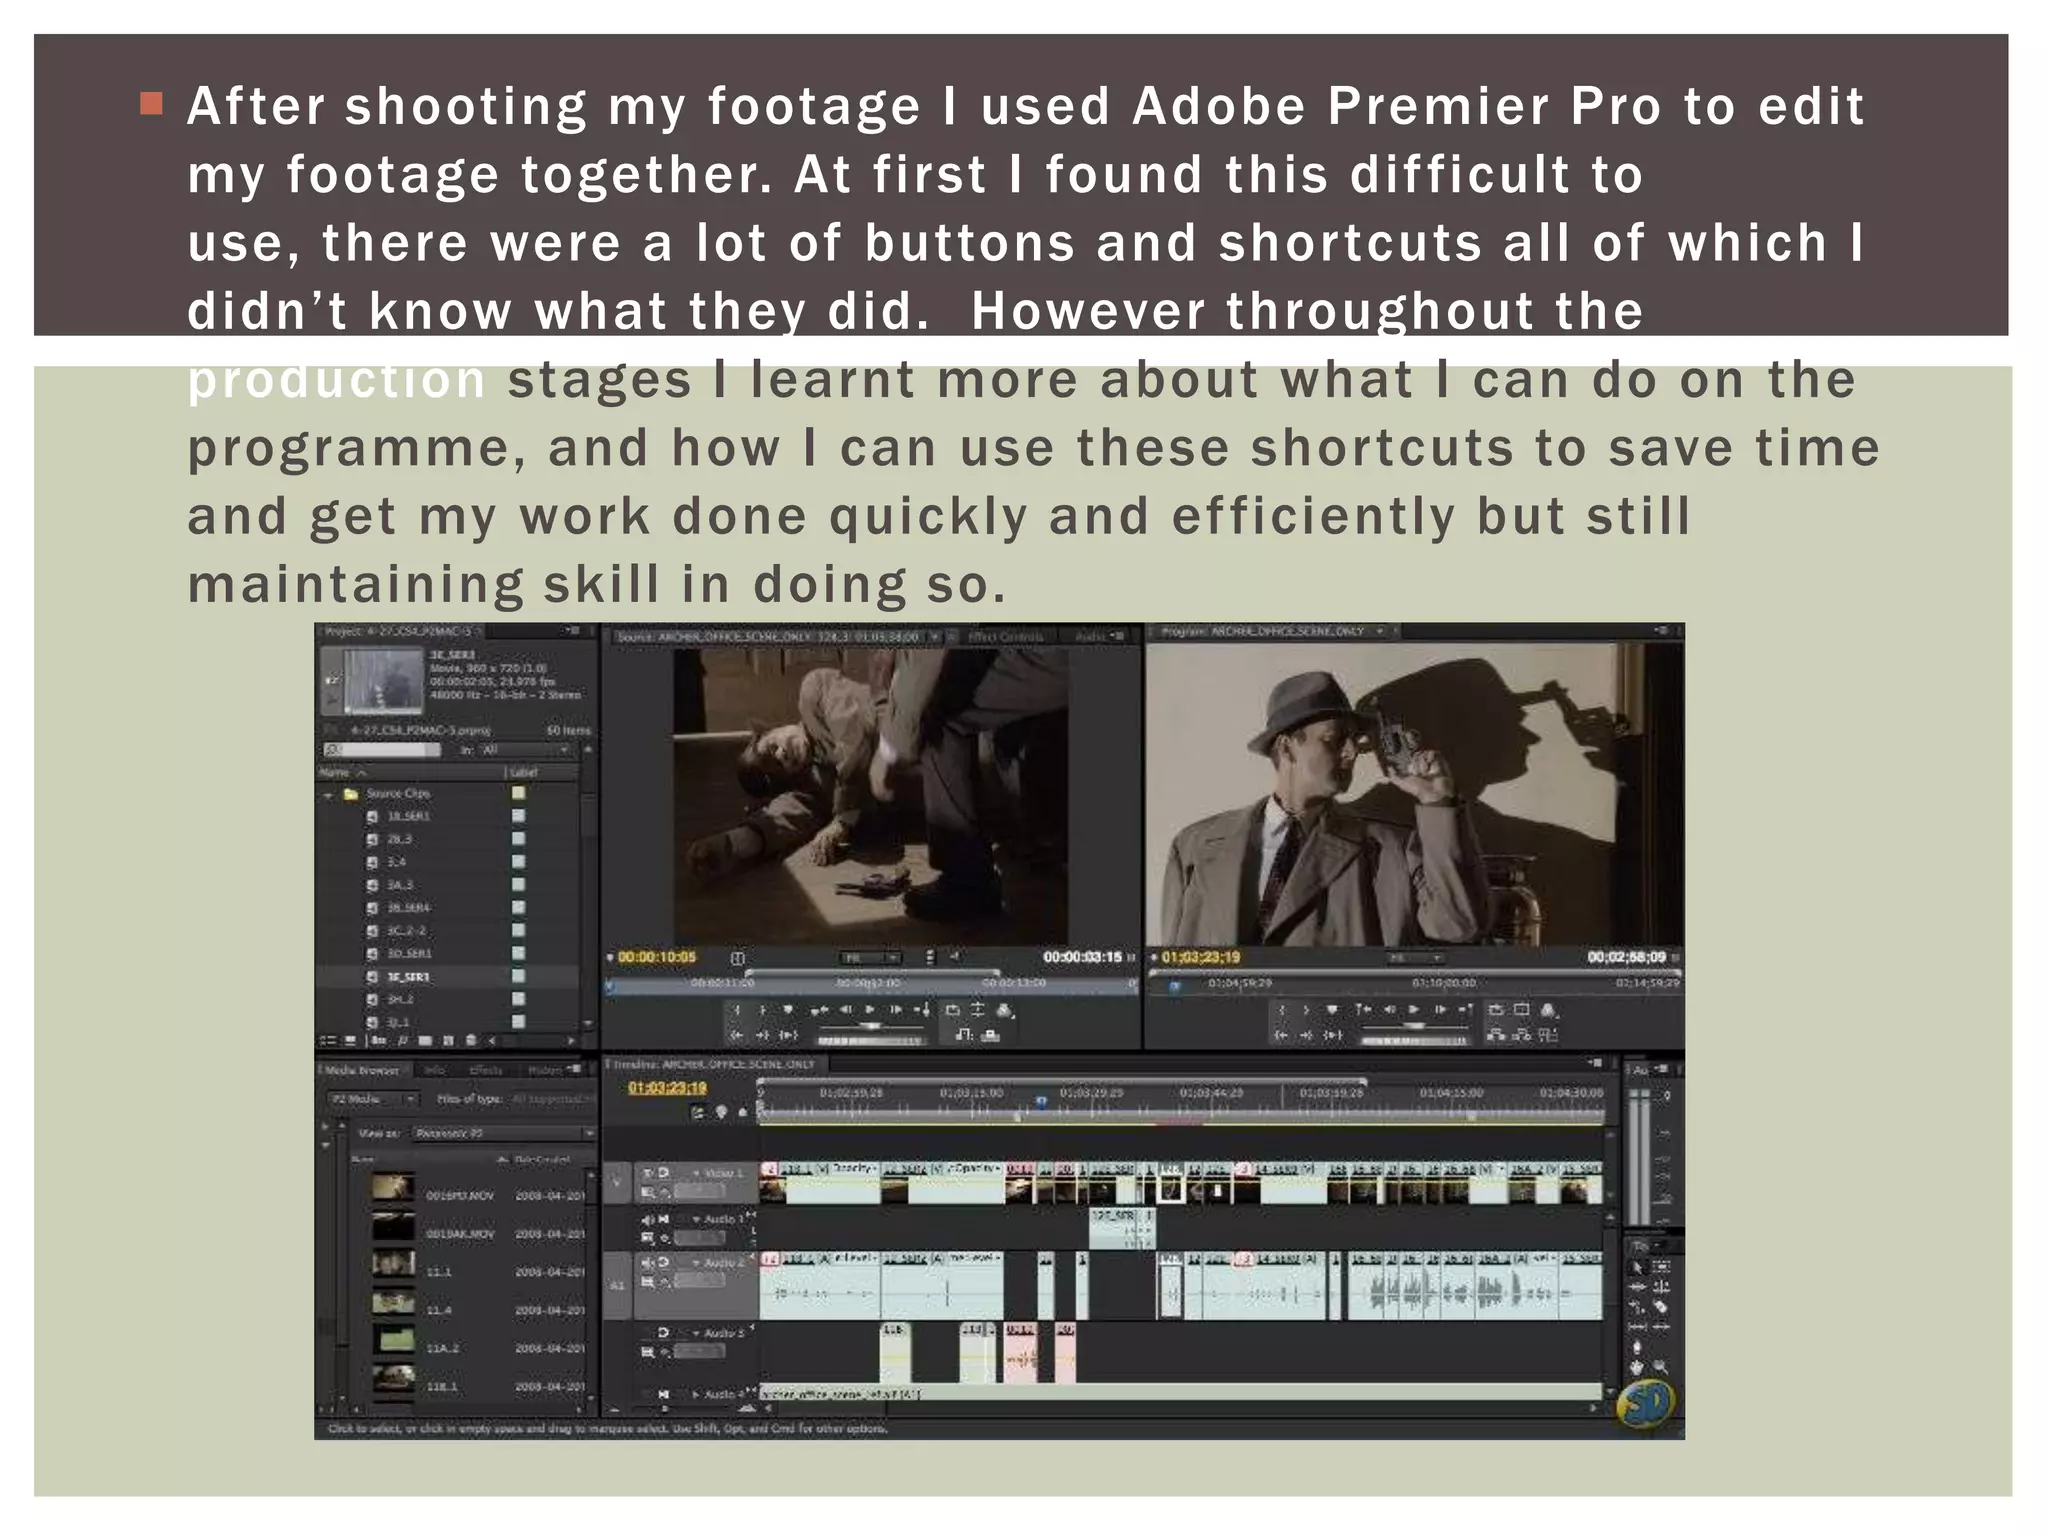The height and width of the screenshot is (1536, 2048).
Task: Click the Lift button in Program monitor
Action: tap(1496, 1035)
